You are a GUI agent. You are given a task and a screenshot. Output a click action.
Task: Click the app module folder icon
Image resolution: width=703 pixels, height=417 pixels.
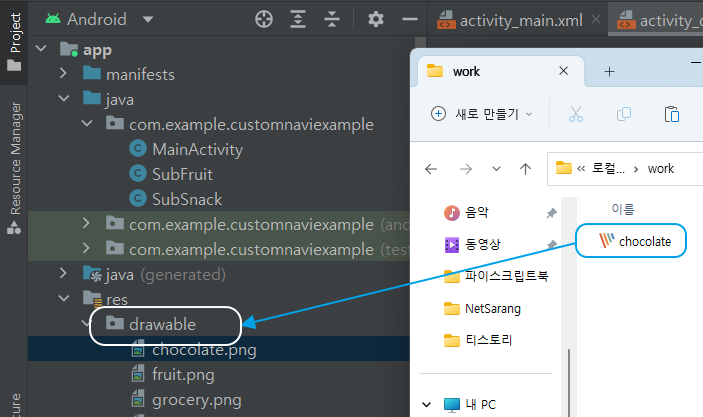click(69, 49)
